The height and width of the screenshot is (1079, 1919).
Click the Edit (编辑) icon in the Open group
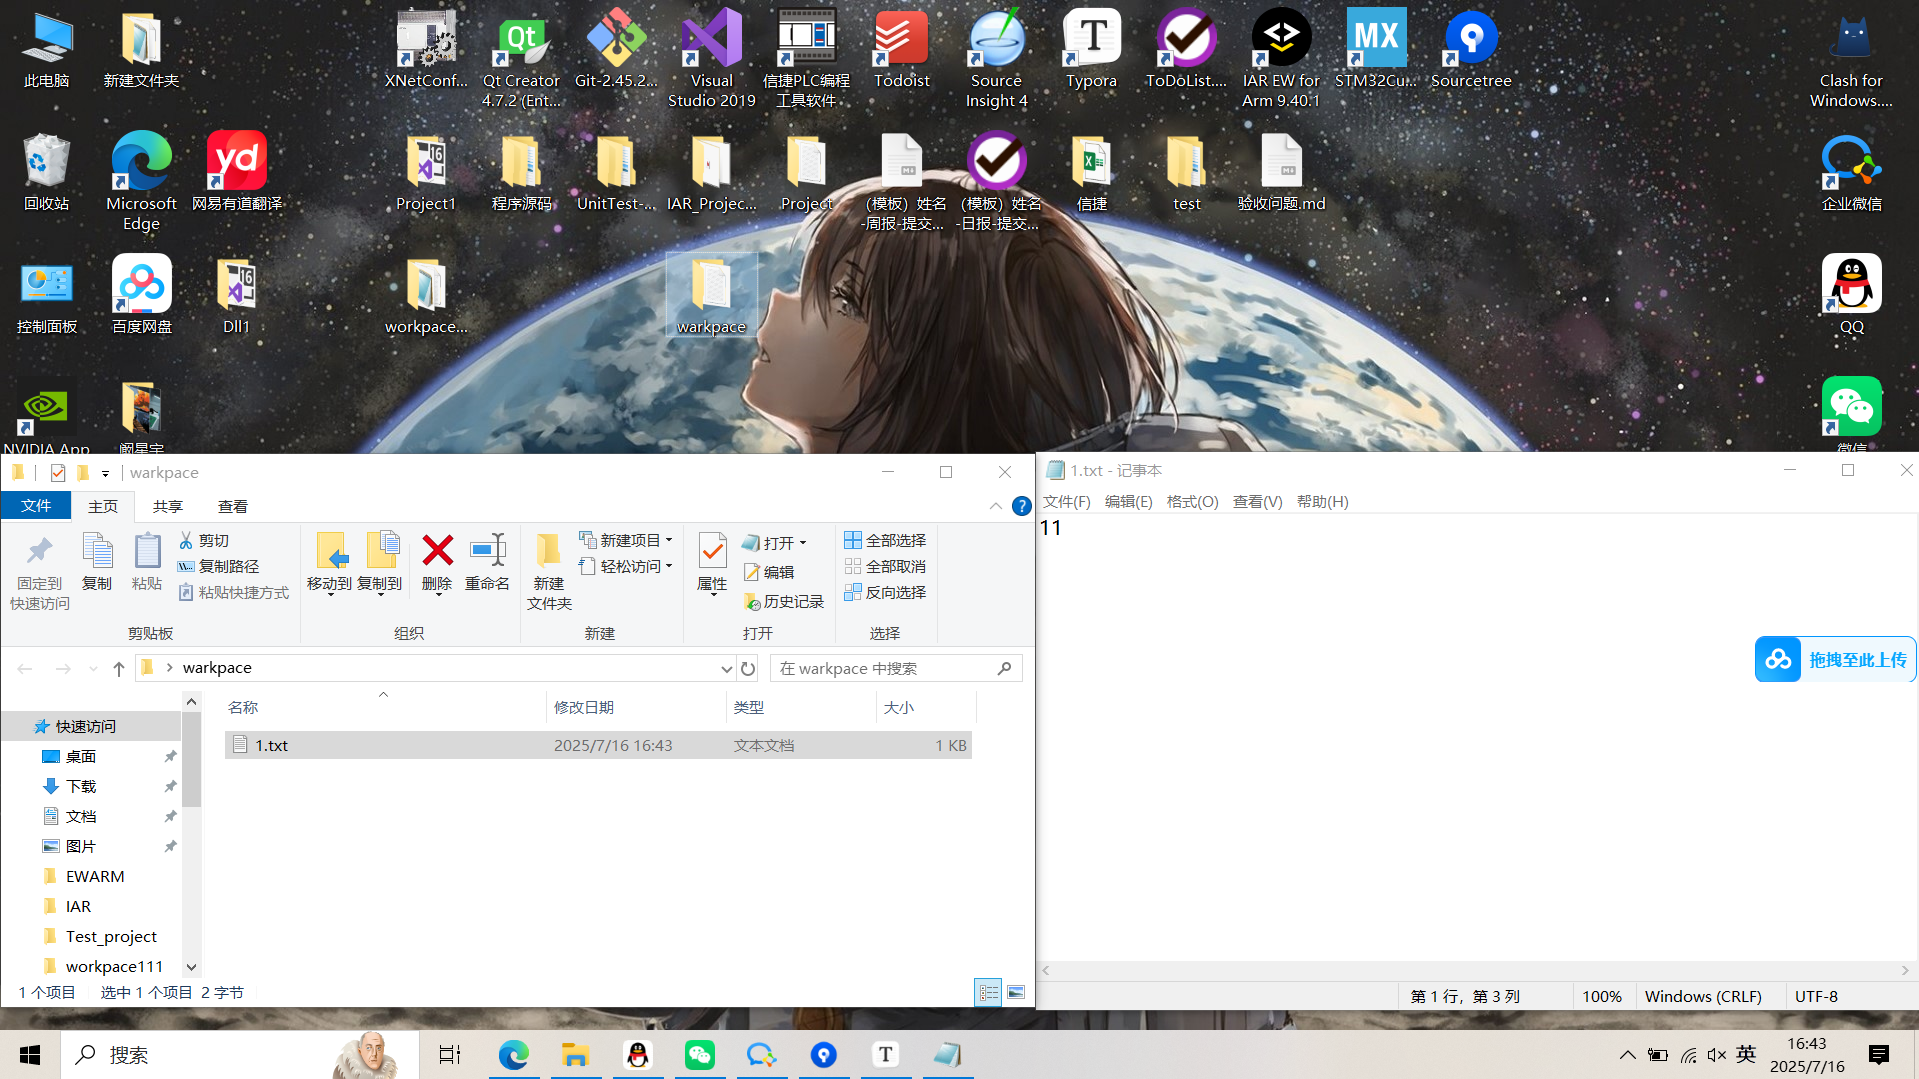752,572
